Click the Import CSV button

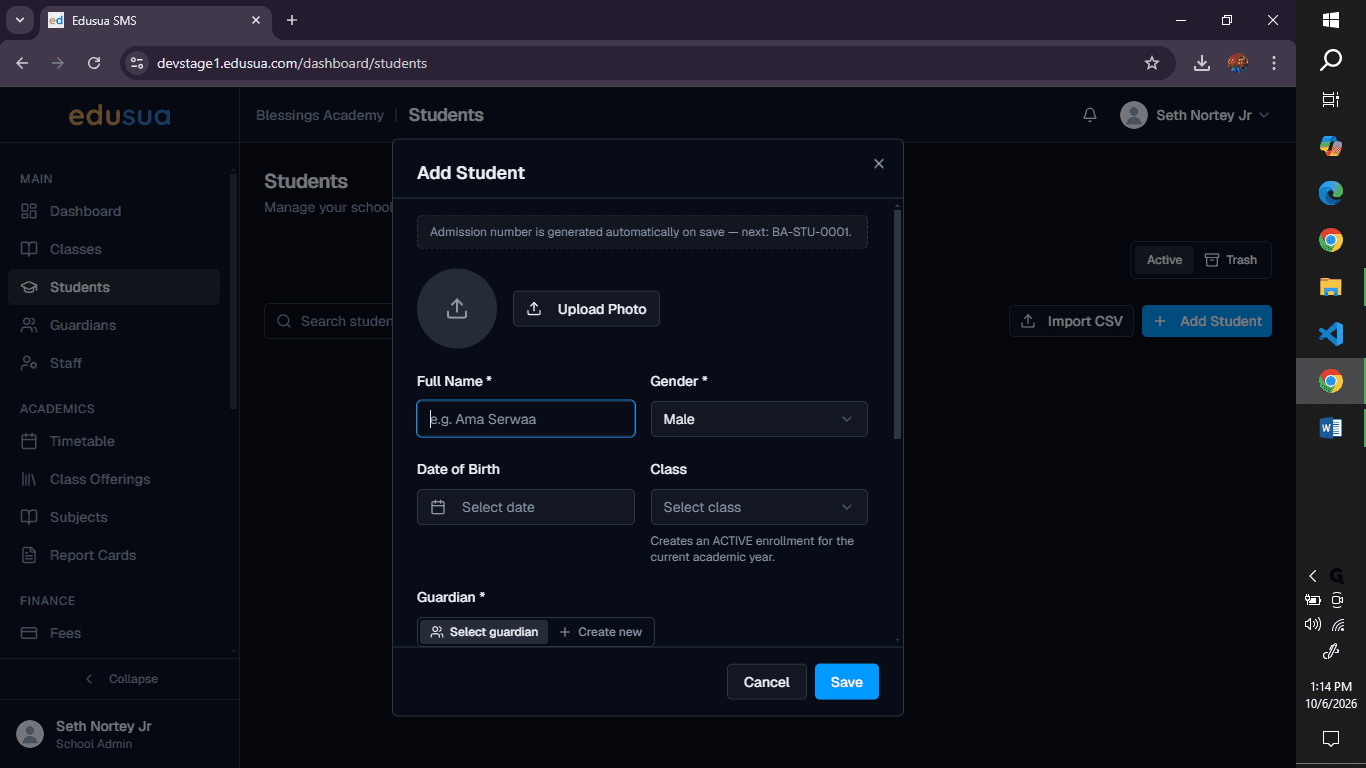point(1072,321)
